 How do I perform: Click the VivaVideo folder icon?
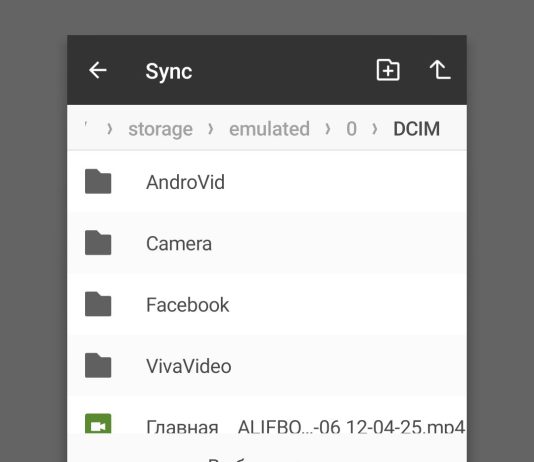[x=98, y=365]
